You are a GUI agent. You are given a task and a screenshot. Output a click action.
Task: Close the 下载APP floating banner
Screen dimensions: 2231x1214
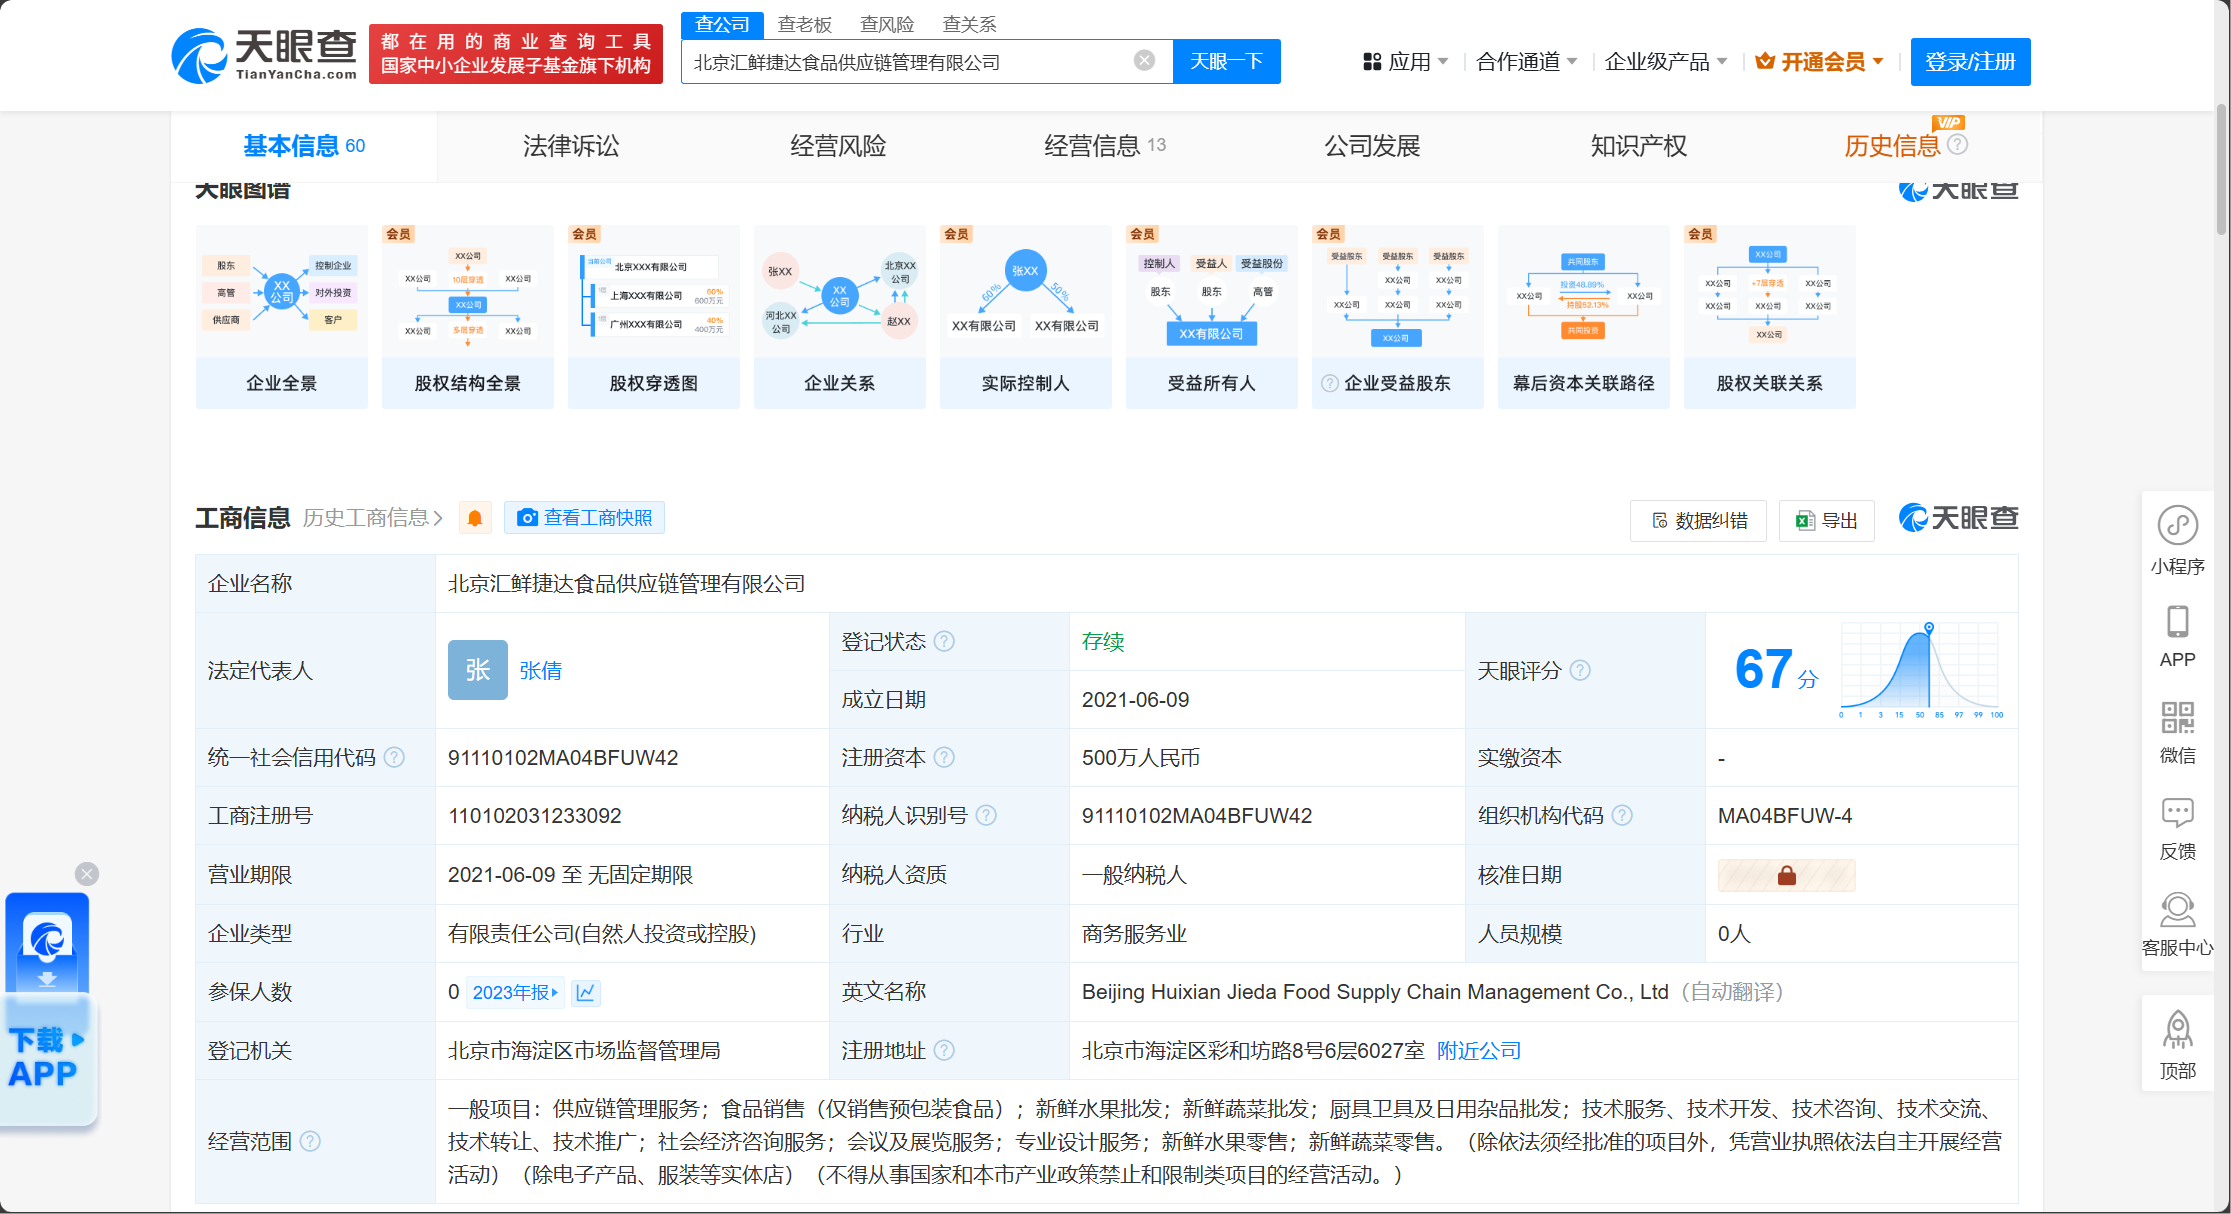click(x=87, y=874)
